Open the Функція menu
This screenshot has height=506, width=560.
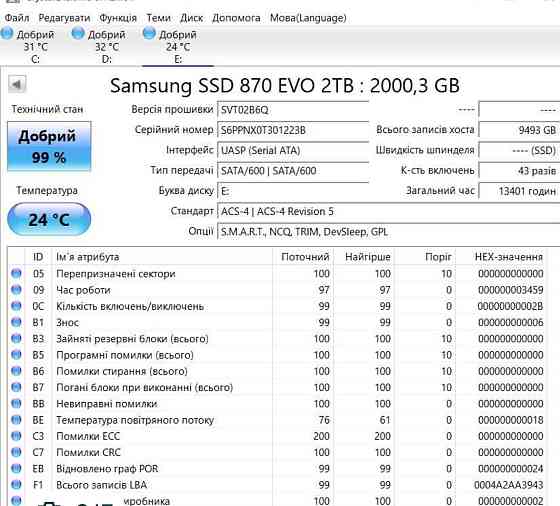(x=118, y=18)
